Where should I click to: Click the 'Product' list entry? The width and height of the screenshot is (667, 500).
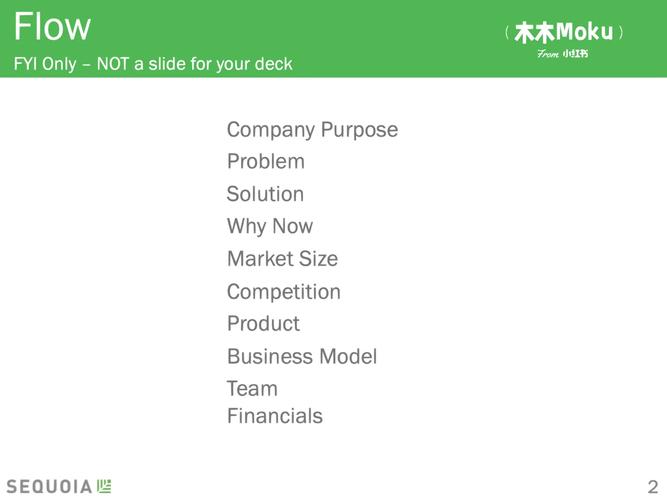(x=263, y=324)
